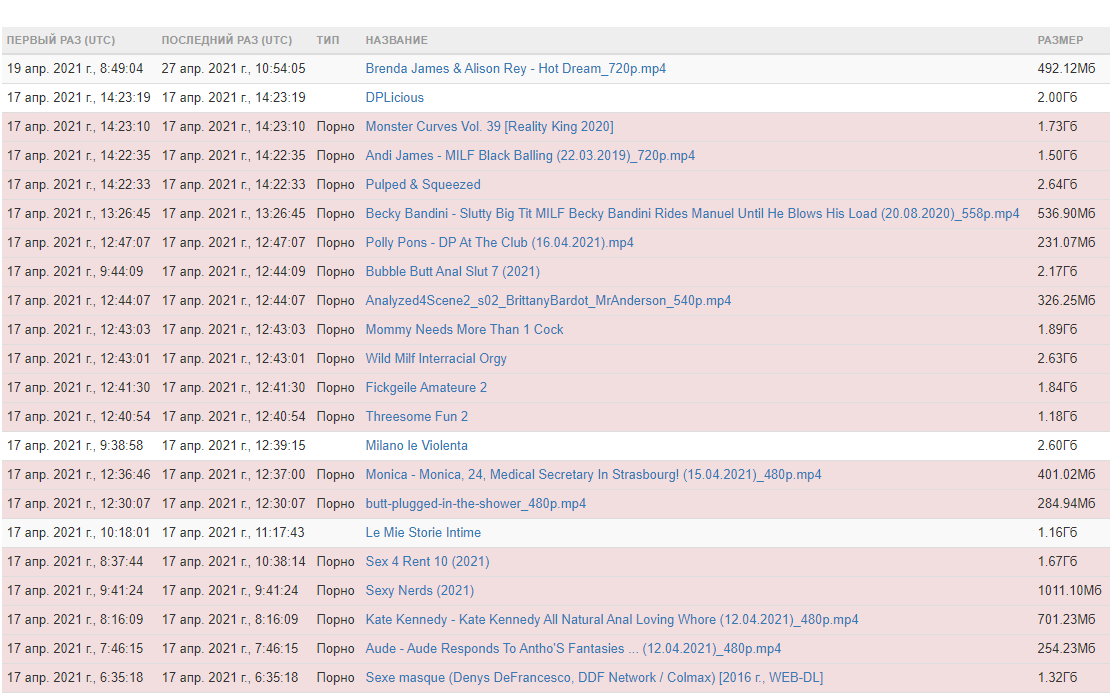Open the 'Sexe masque (Denys DeFrancesco...)' link
This screenshot has height=693, width=1116.
(x=594, y=677)
